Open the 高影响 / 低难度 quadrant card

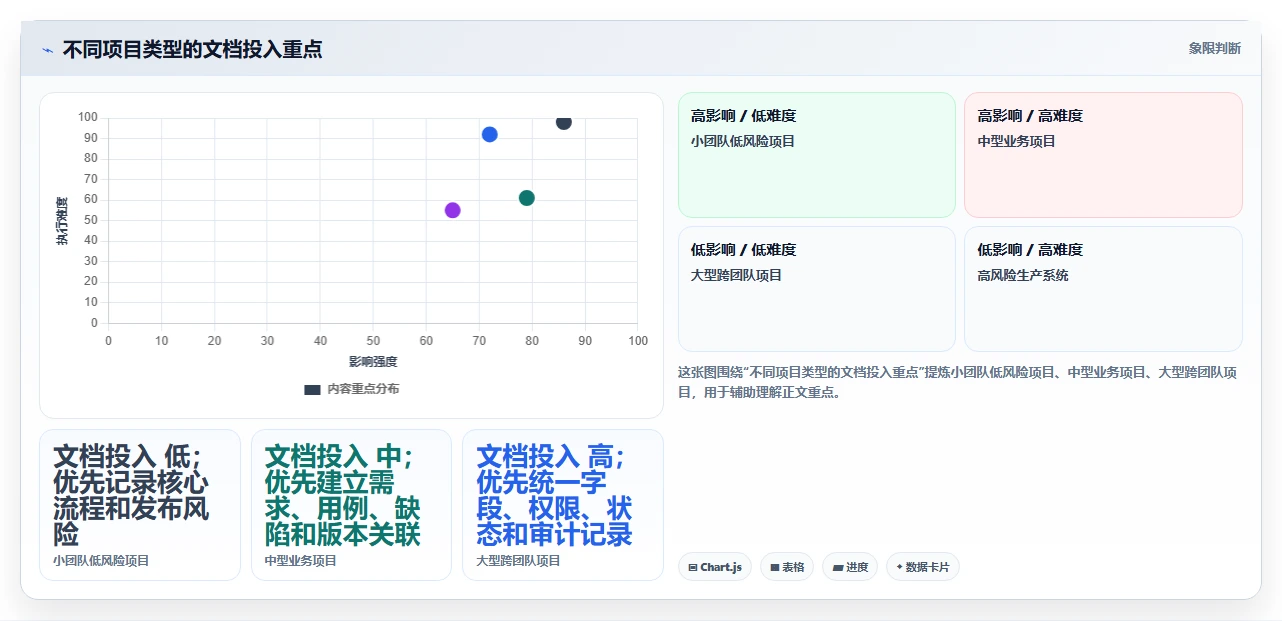[817, 155]
